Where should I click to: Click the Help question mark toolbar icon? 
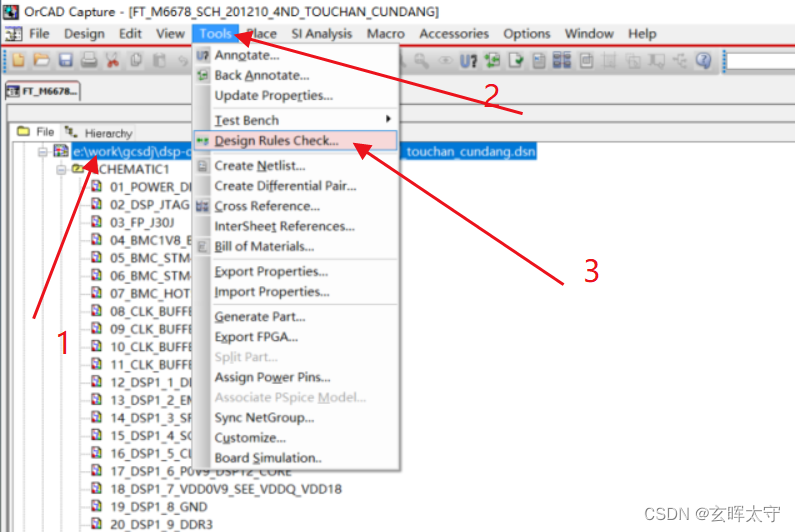[703, 61]
